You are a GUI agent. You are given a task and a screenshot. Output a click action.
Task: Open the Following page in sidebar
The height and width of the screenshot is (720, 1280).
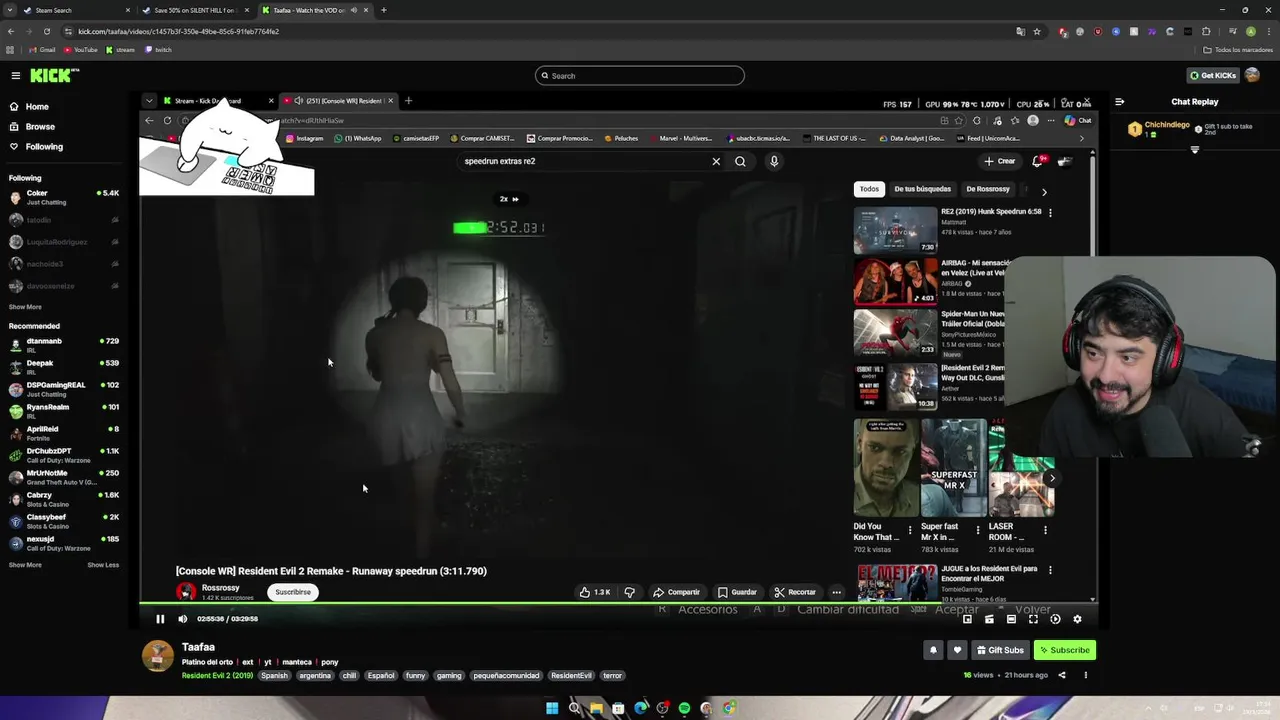click(x=43, y=146)
